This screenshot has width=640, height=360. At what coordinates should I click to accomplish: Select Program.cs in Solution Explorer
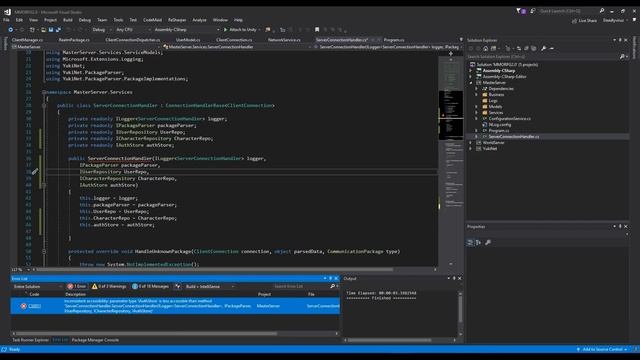[x=499, y=131]
